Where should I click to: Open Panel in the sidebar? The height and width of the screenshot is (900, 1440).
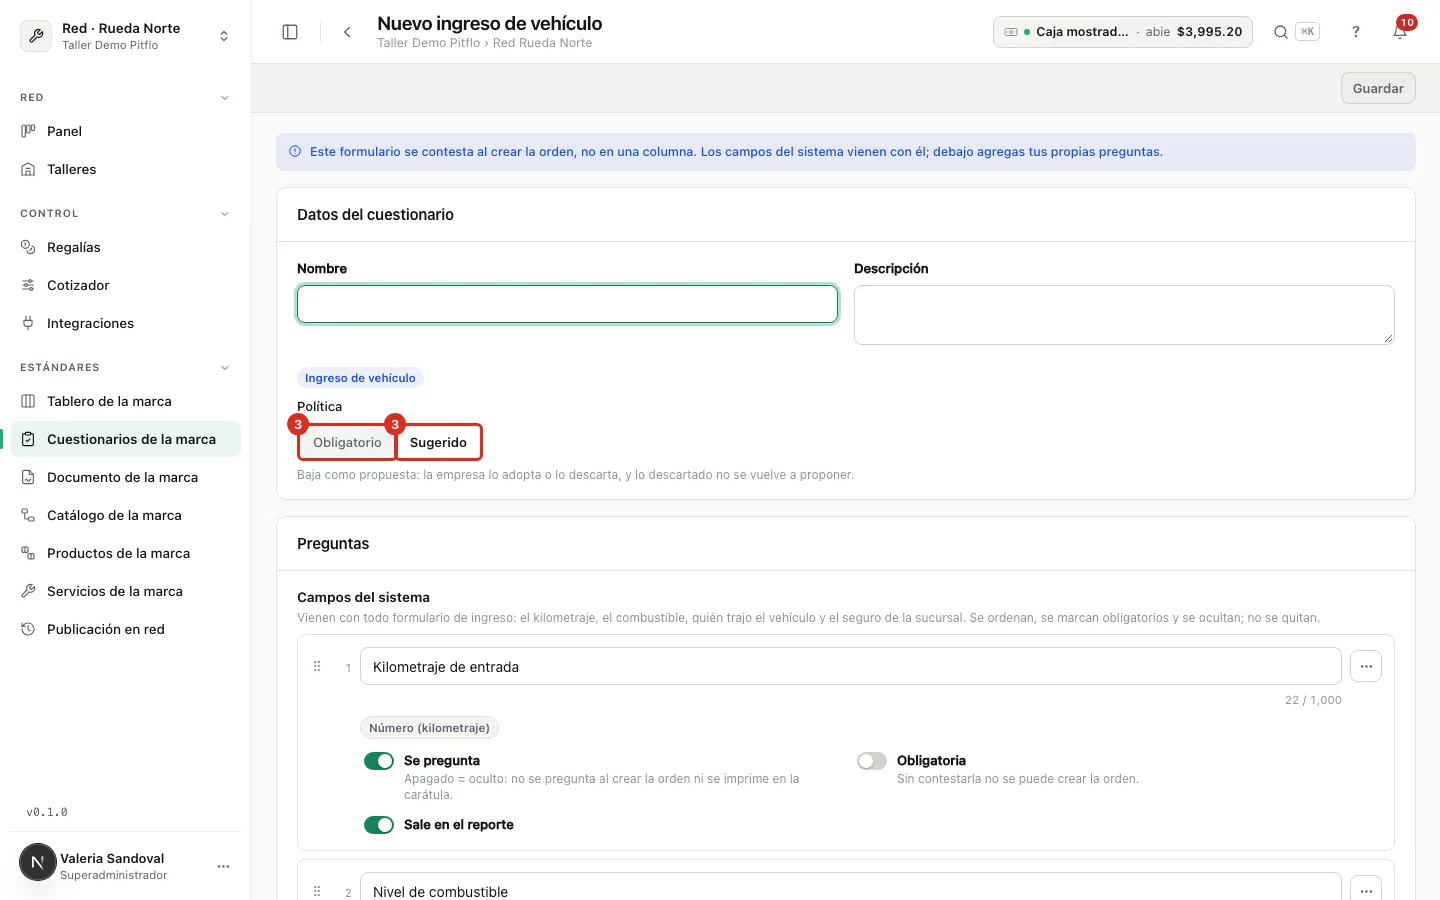126,131
